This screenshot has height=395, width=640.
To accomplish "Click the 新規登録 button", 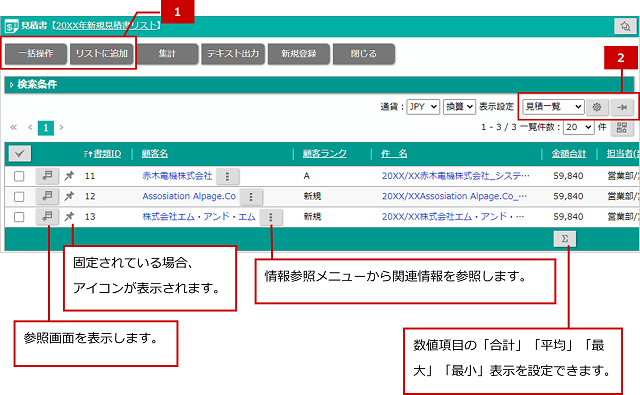I will coord(298,53).
